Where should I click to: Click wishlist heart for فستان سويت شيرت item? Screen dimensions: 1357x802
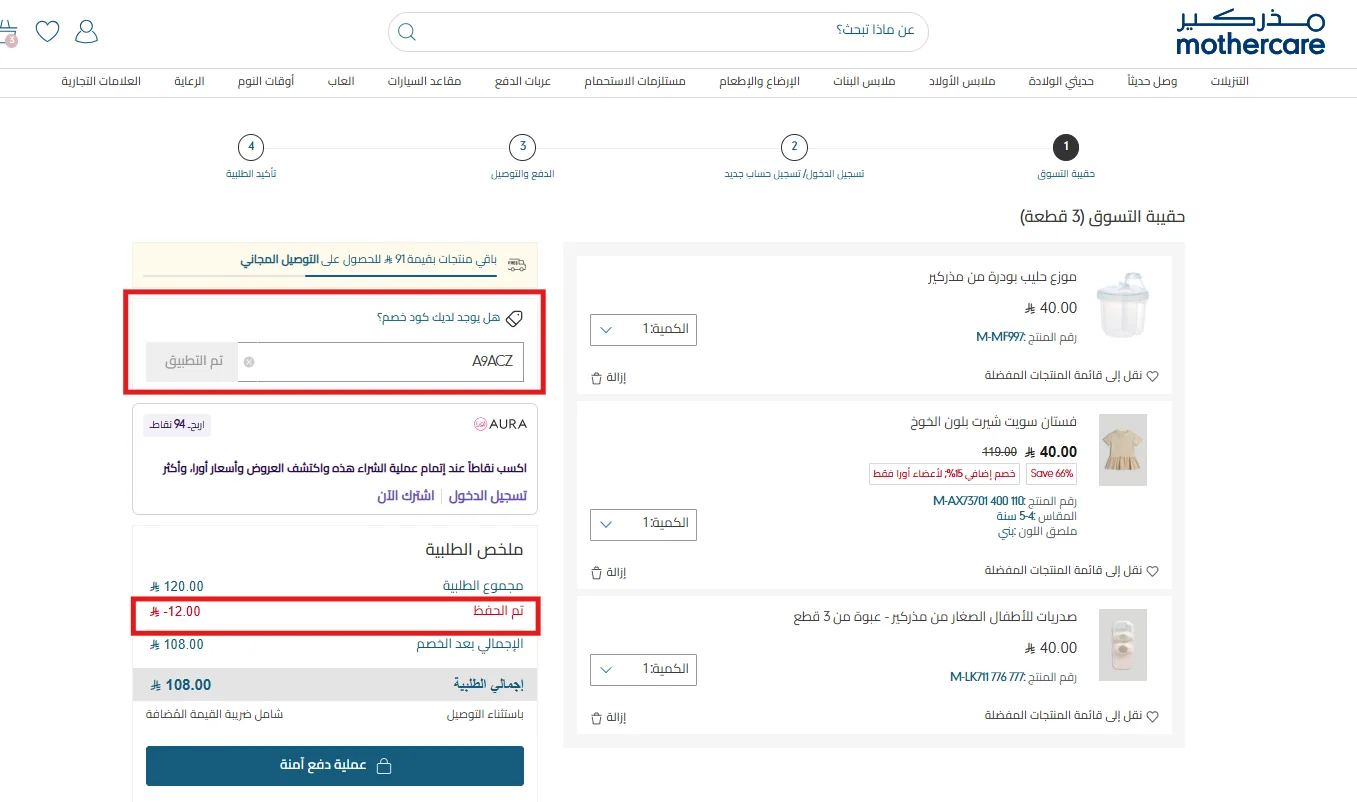coord(1152,571)
